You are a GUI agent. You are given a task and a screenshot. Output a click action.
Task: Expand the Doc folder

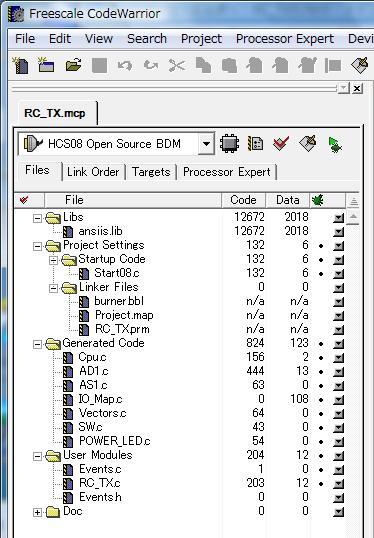coord(37,513)
